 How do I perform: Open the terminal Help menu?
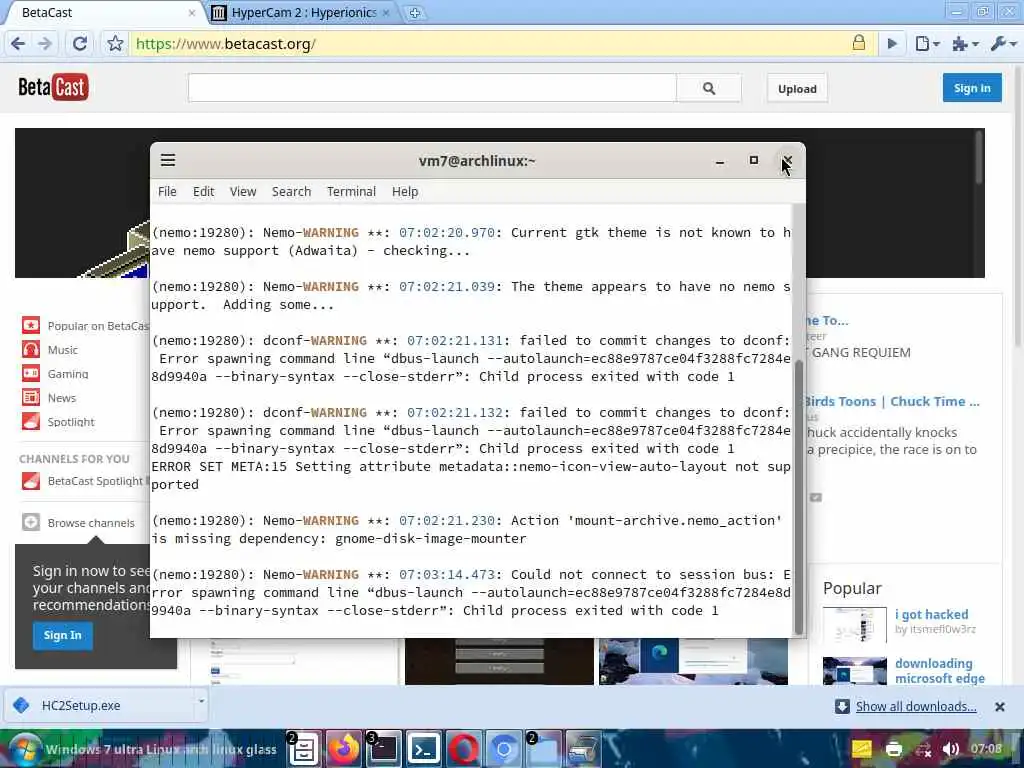coord(405,191)
